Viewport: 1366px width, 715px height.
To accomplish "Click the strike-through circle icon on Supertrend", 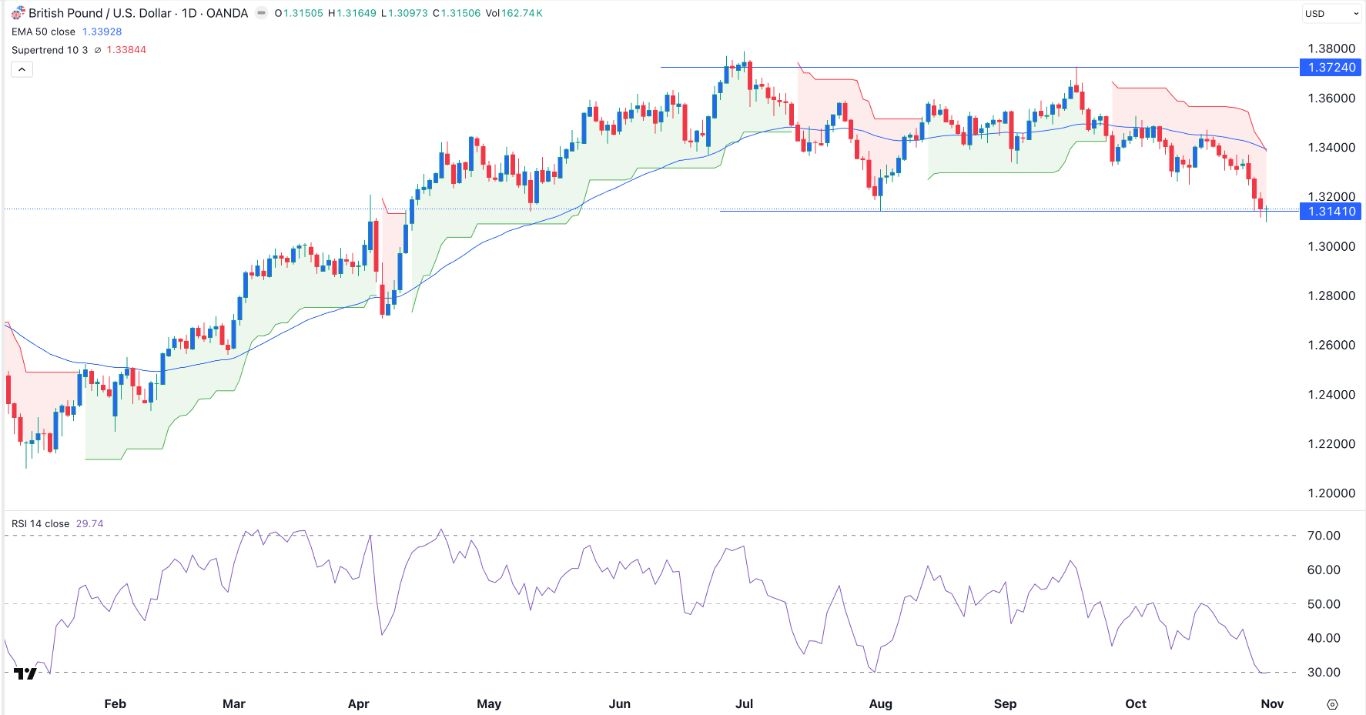I will click(97, 49).
